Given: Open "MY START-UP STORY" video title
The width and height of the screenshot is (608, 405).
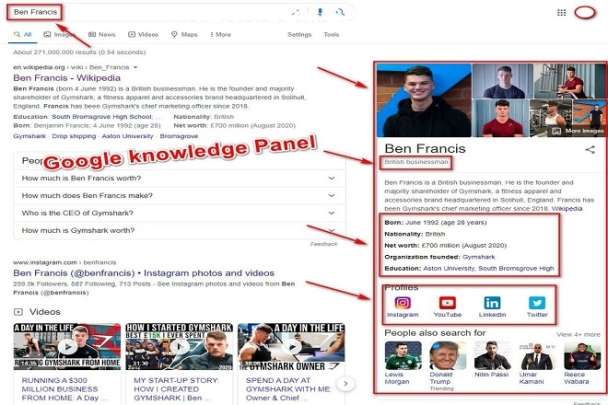Looking at the screenshot, I should (x=176, y=389).
